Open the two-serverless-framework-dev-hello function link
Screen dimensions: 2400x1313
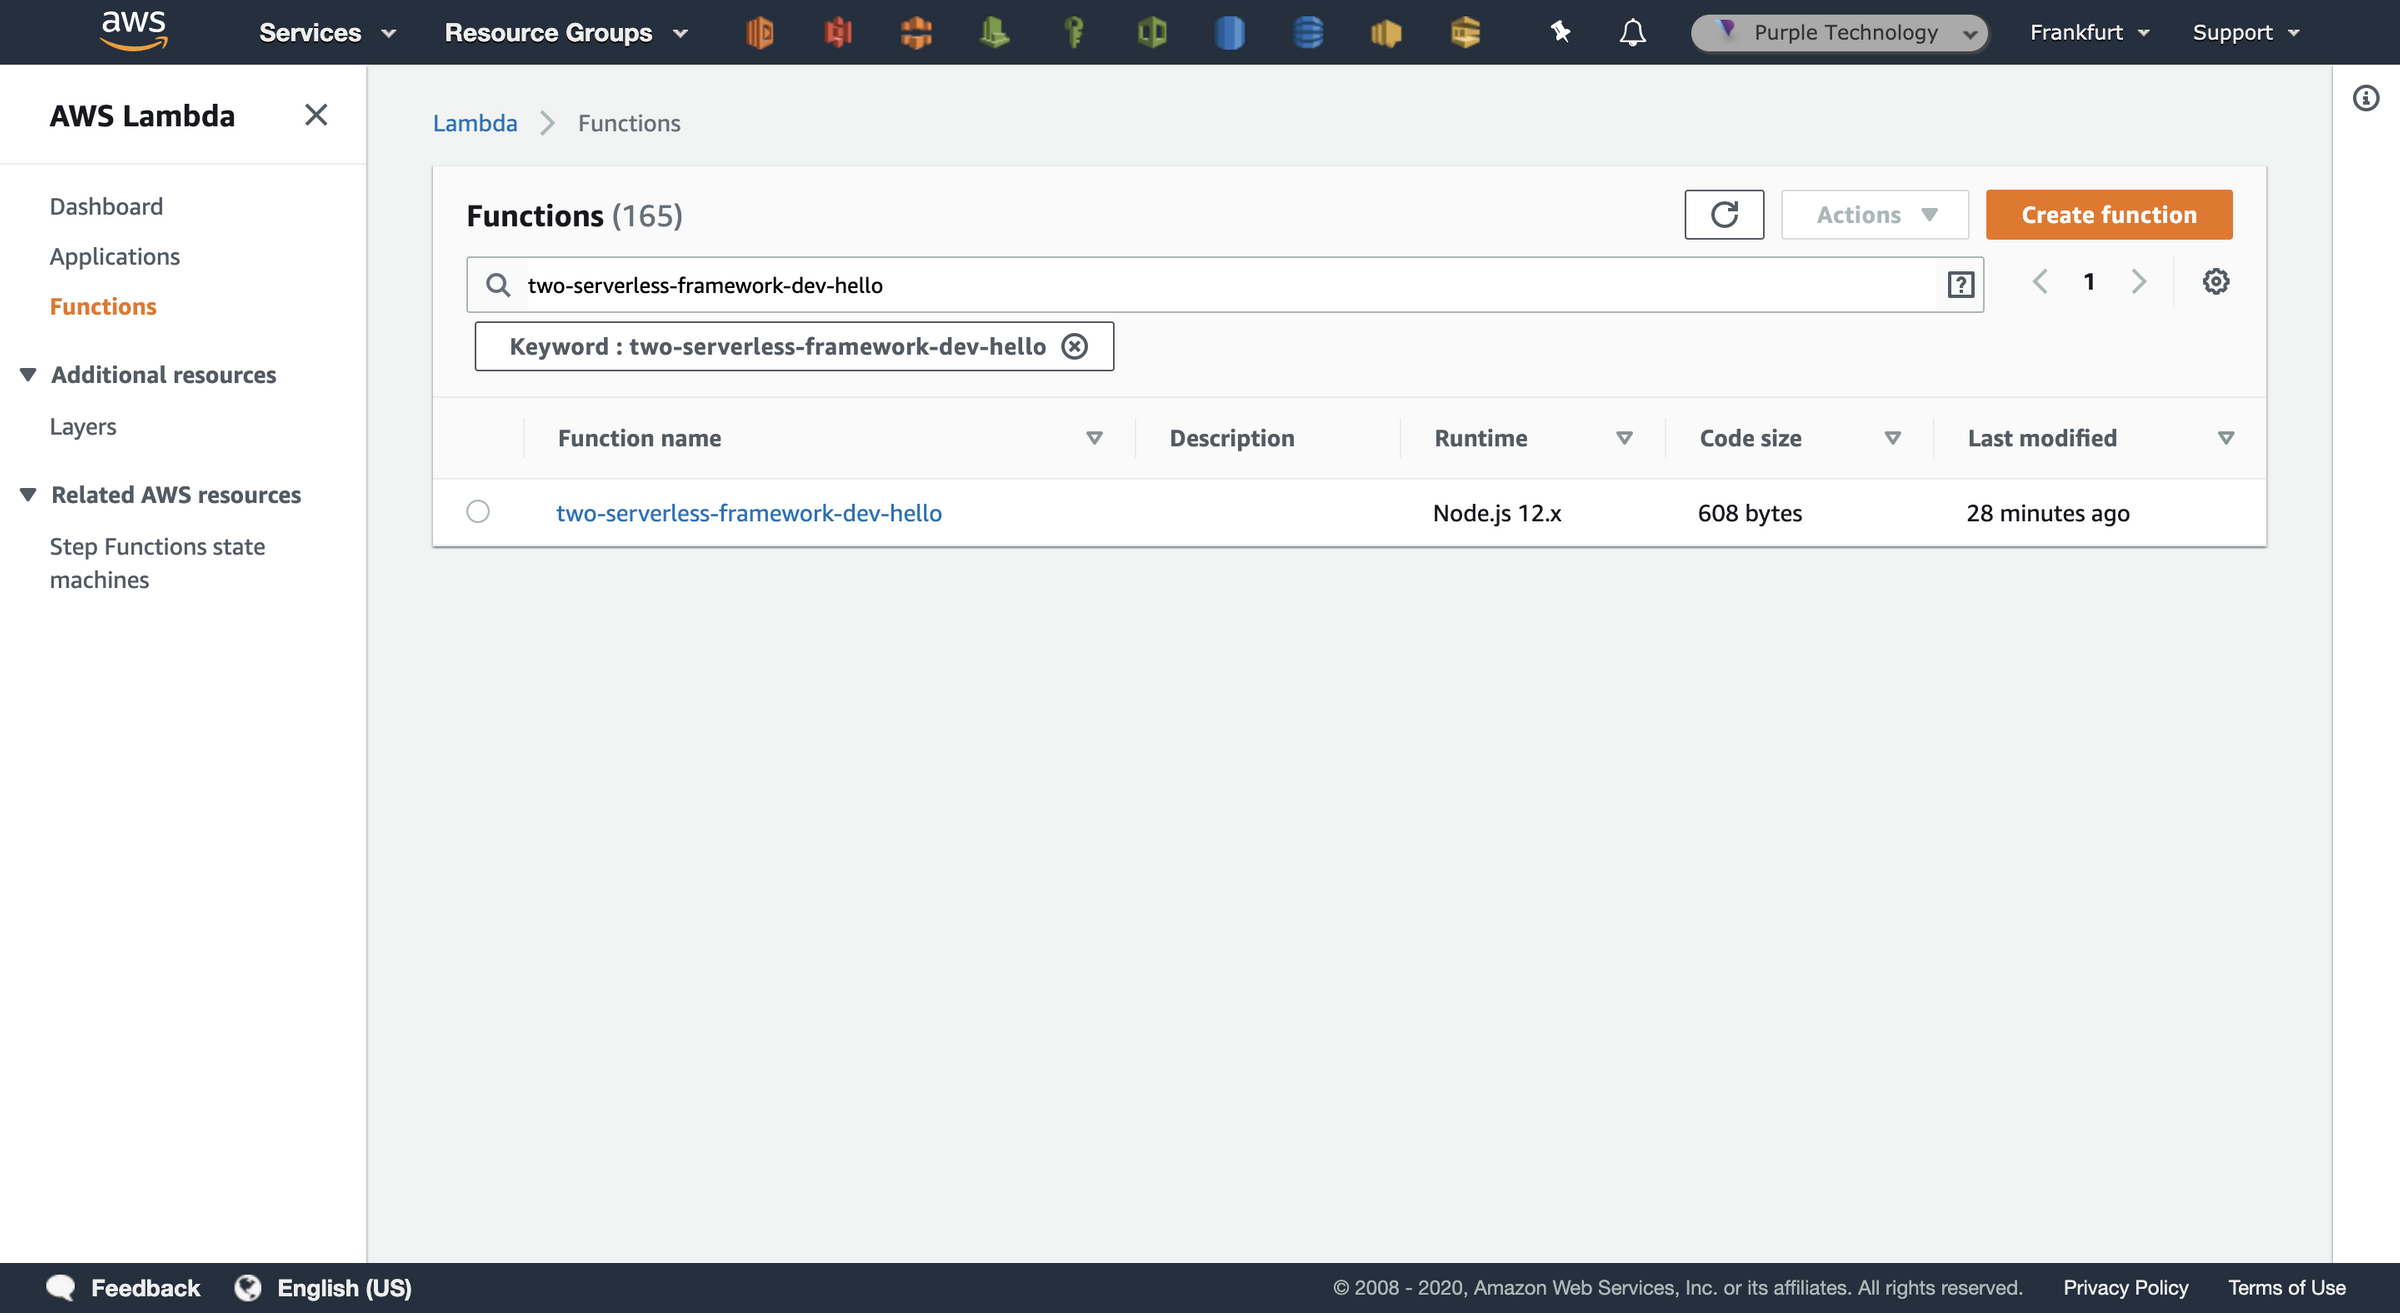[748, 512]
